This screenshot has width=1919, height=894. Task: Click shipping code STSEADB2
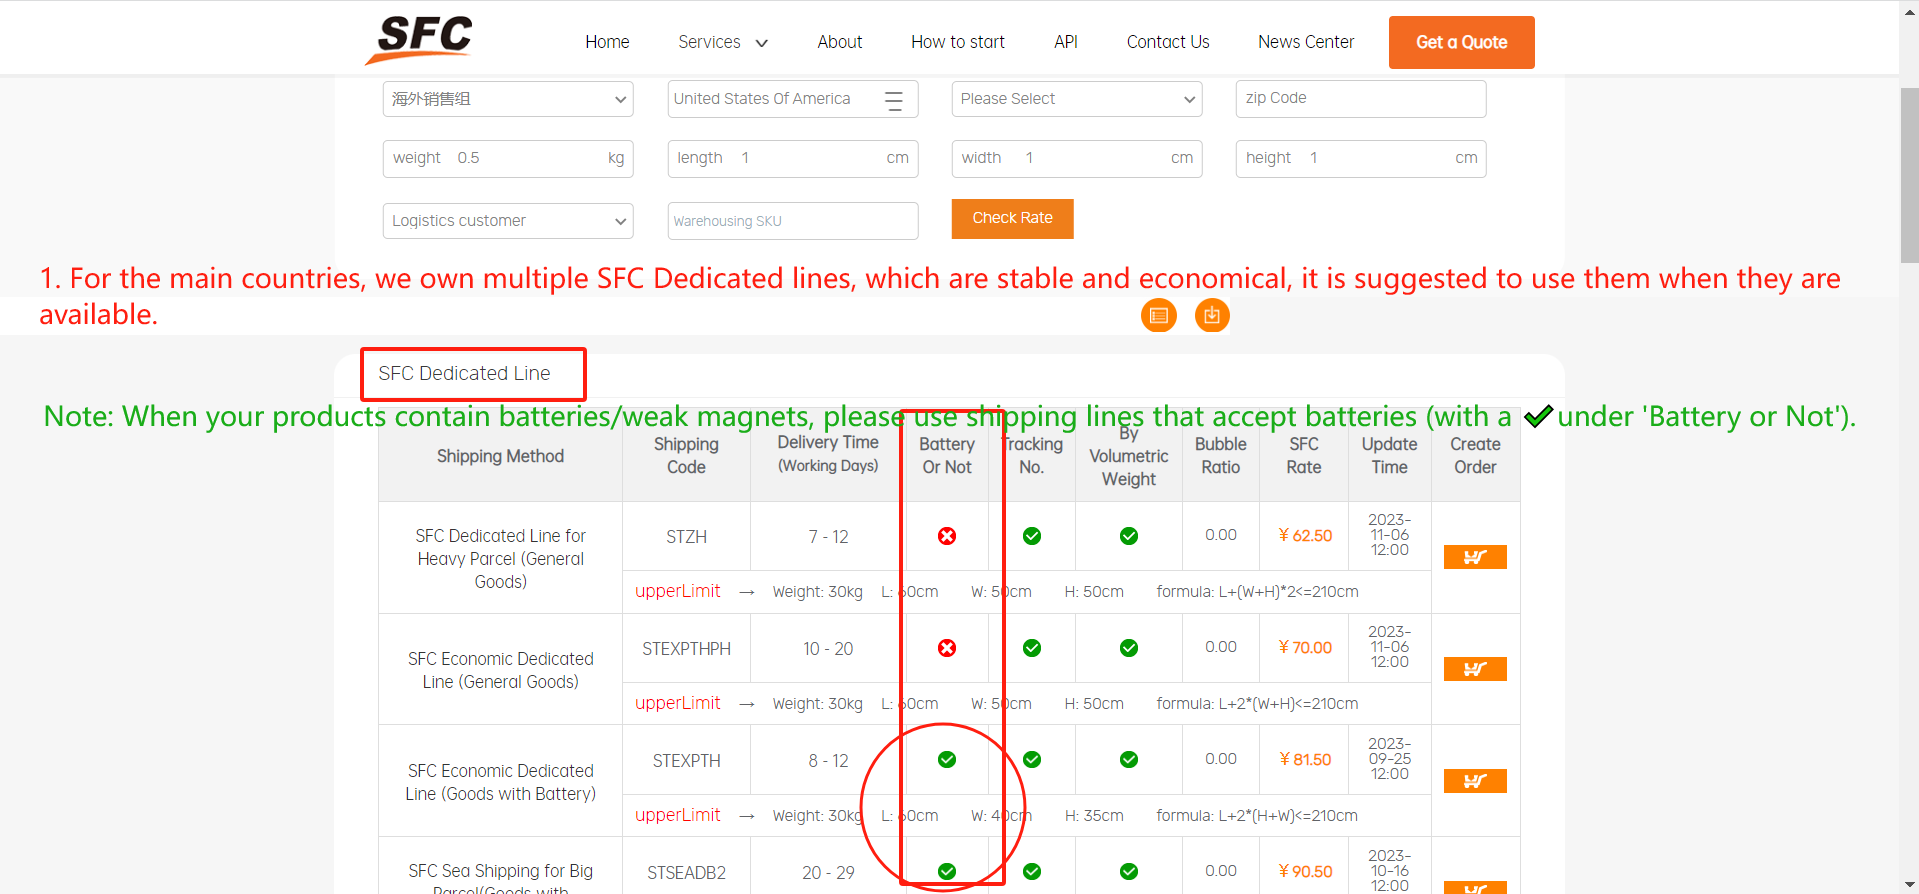[686, 873]
